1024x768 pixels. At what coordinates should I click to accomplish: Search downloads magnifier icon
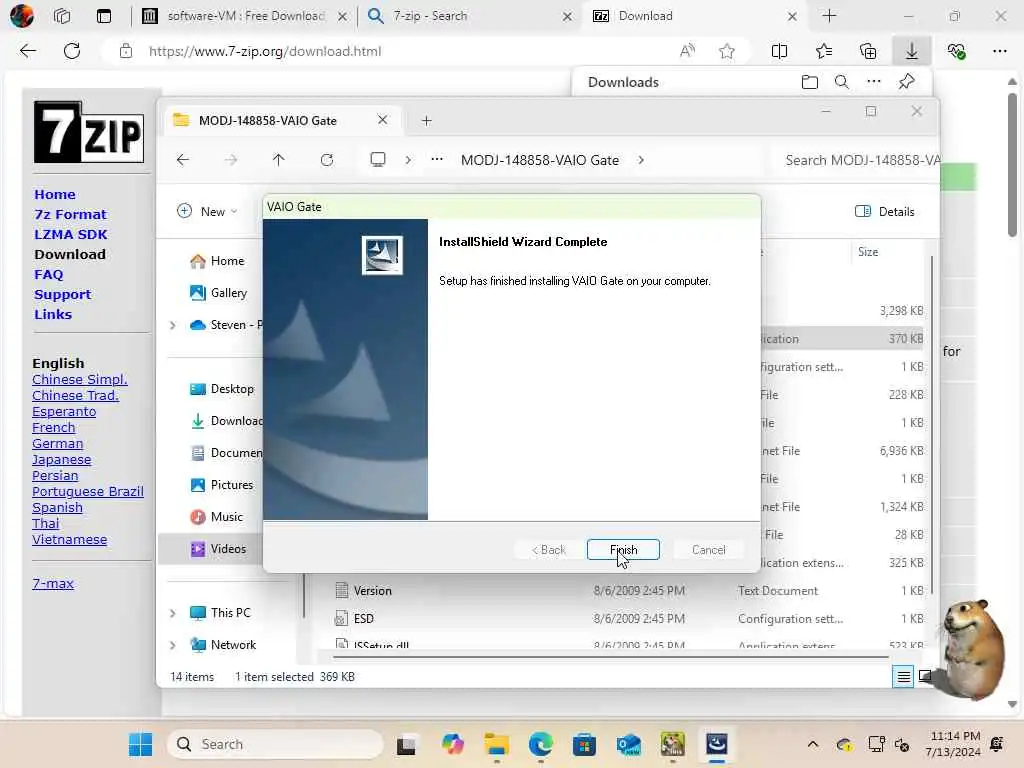(x=842, y=82)
